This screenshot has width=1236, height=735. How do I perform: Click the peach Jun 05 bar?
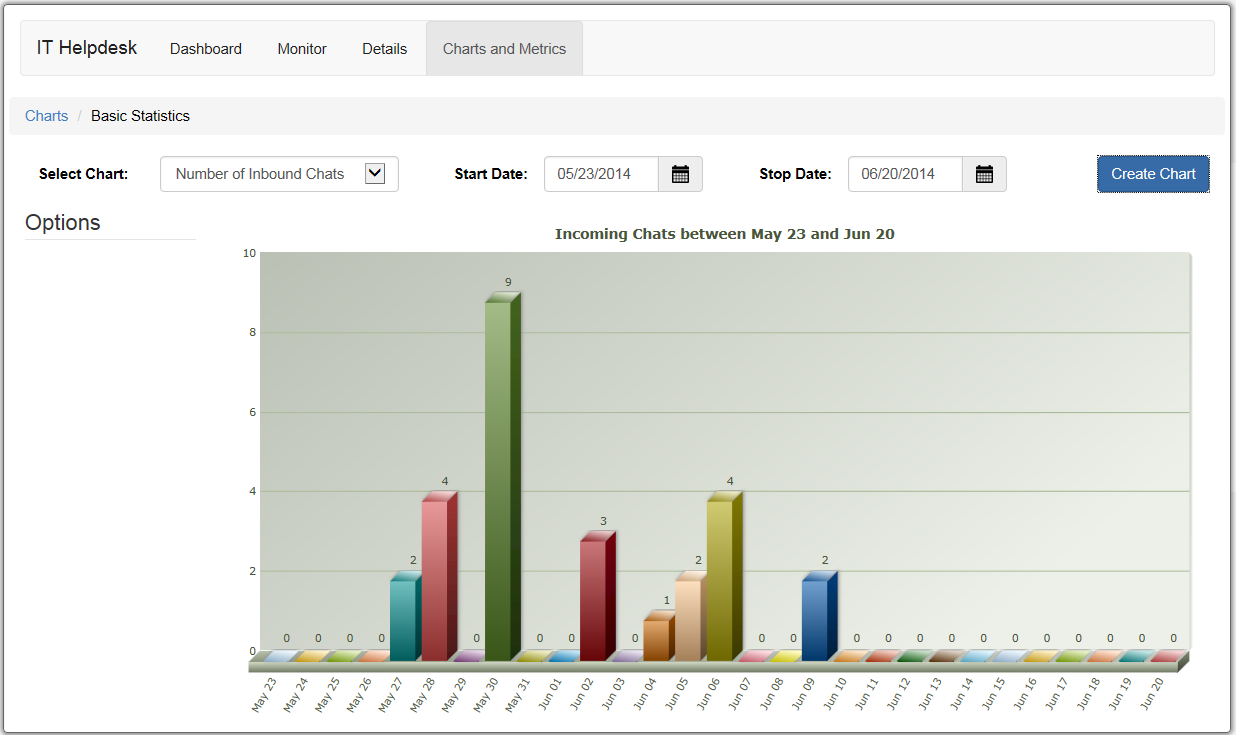coord(692,617)
